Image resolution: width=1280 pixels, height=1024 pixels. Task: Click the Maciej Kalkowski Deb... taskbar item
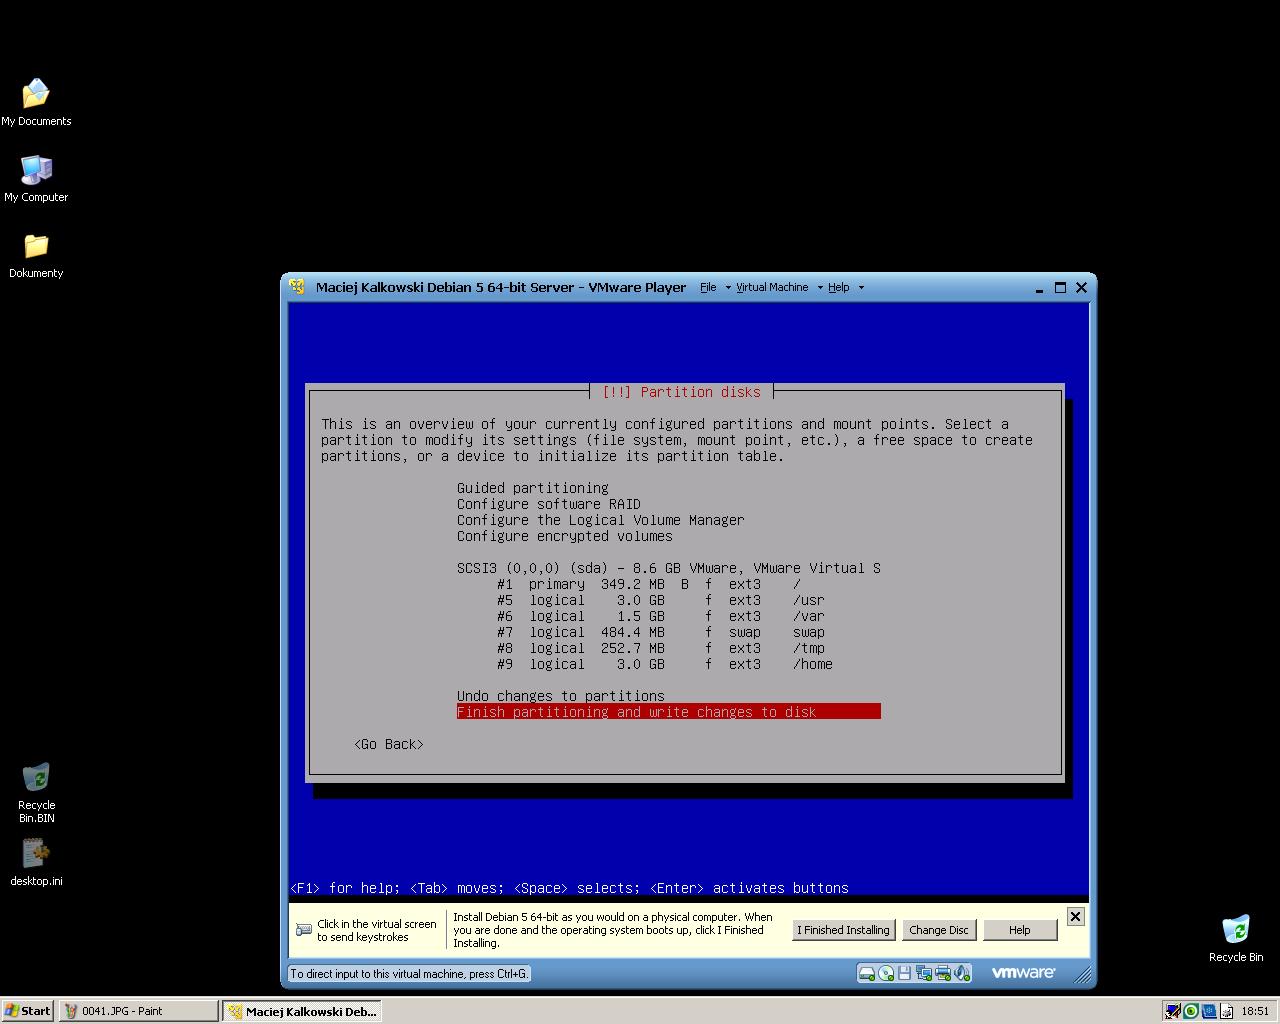[x=302, y=1011]
